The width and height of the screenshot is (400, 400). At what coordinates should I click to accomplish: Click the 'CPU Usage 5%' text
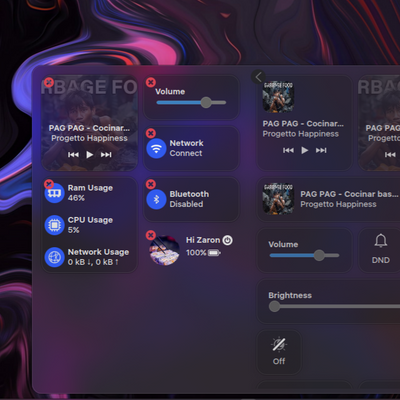click(x=90, y=225)
